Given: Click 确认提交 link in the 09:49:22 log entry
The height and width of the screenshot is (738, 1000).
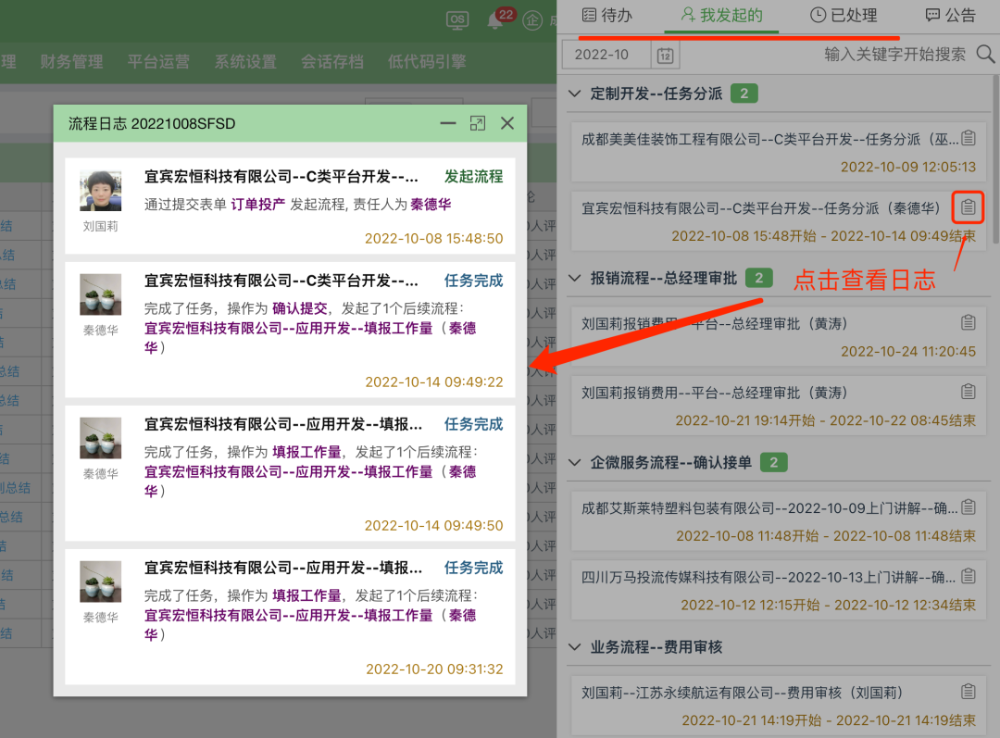Looking at the screenshot, I should click(300, 309).
